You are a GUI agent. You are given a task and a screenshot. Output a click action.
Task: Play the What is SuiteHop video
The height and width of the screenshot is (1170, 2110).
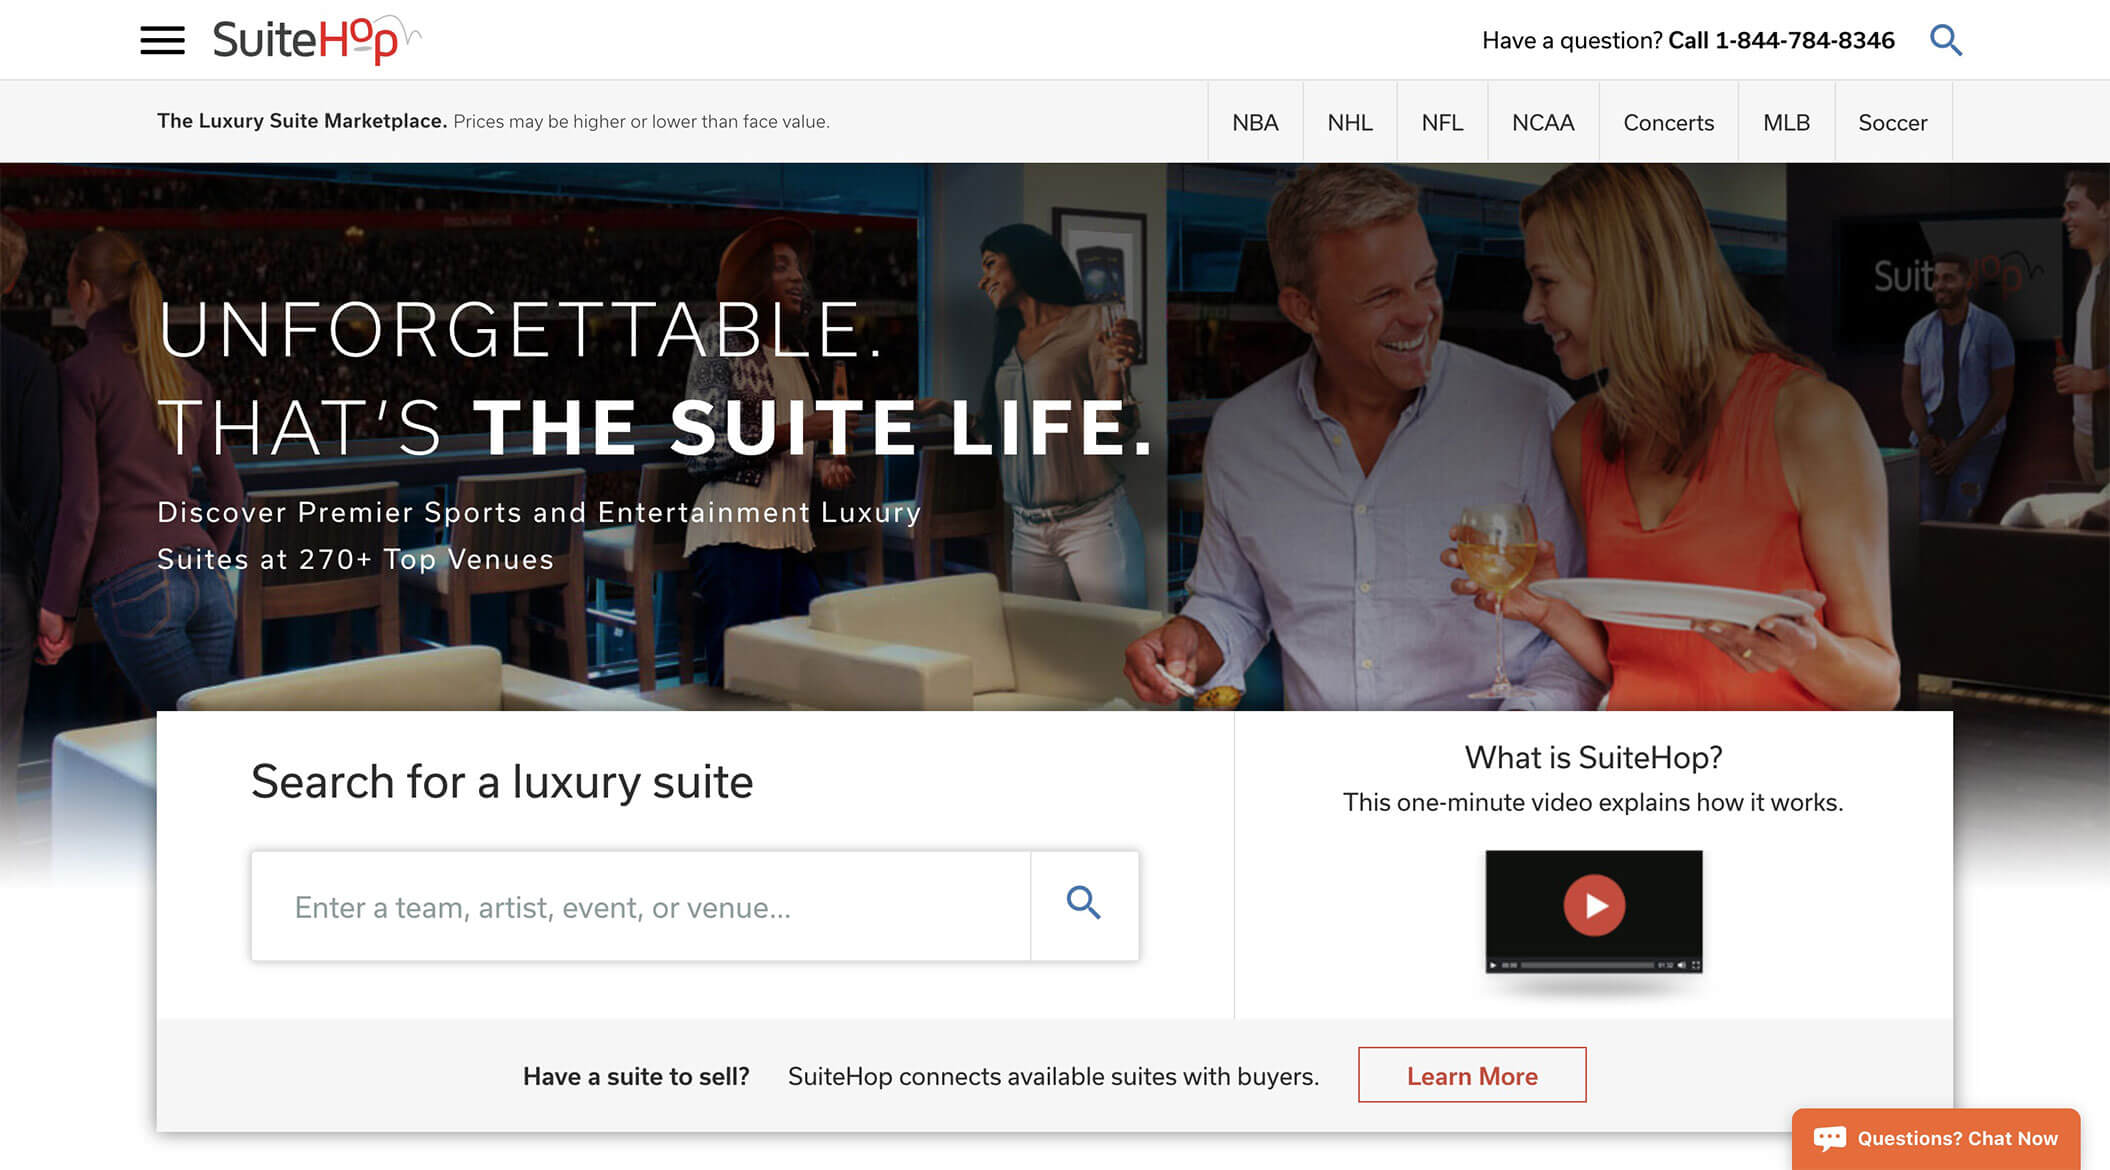[1594, 905]
